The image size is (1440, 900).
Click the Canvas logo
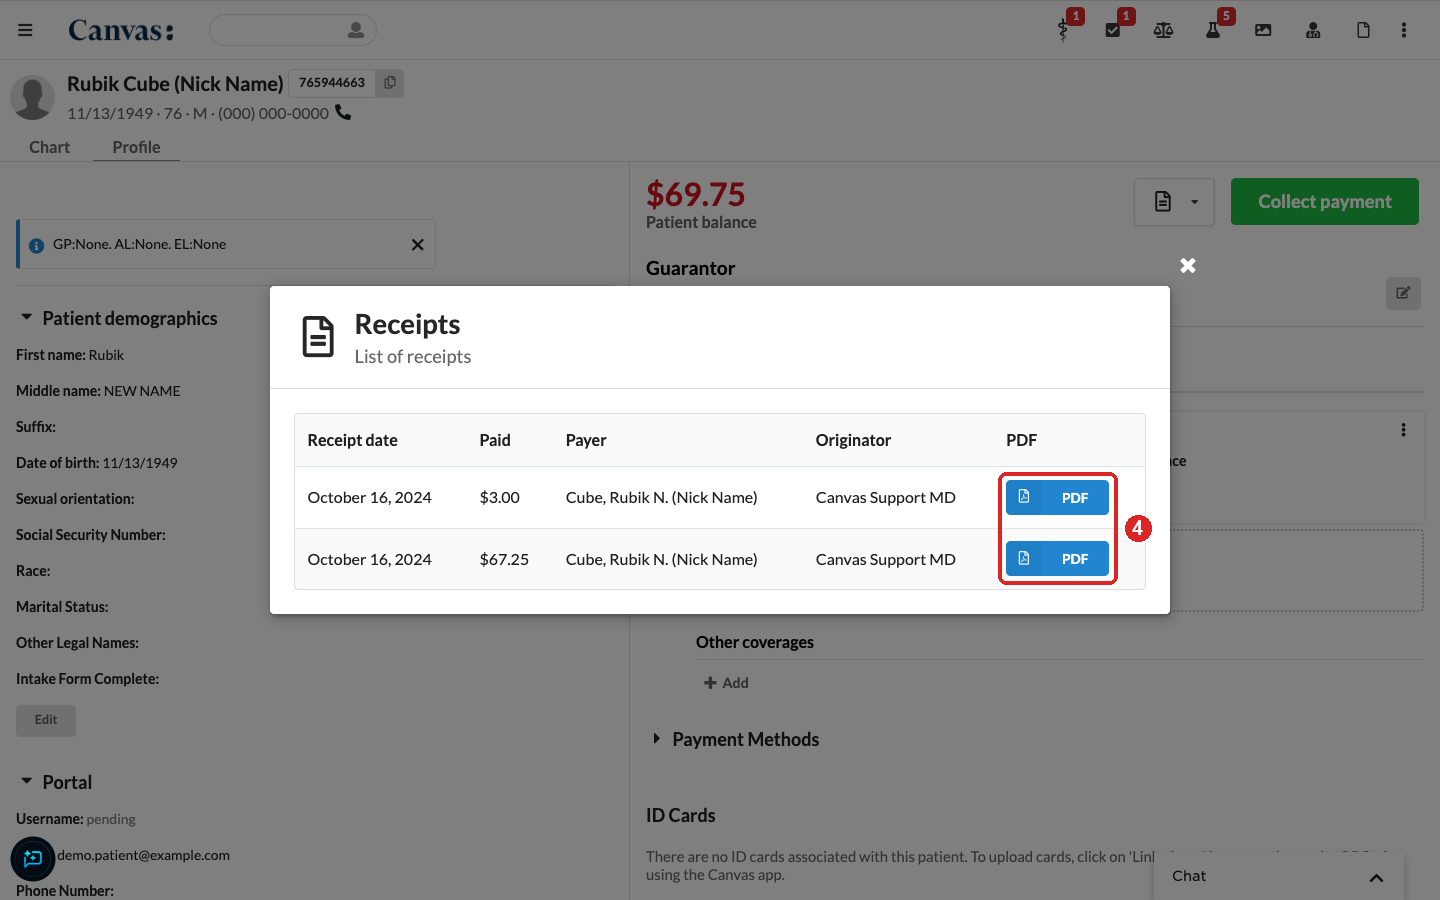(x=121, y=30)
